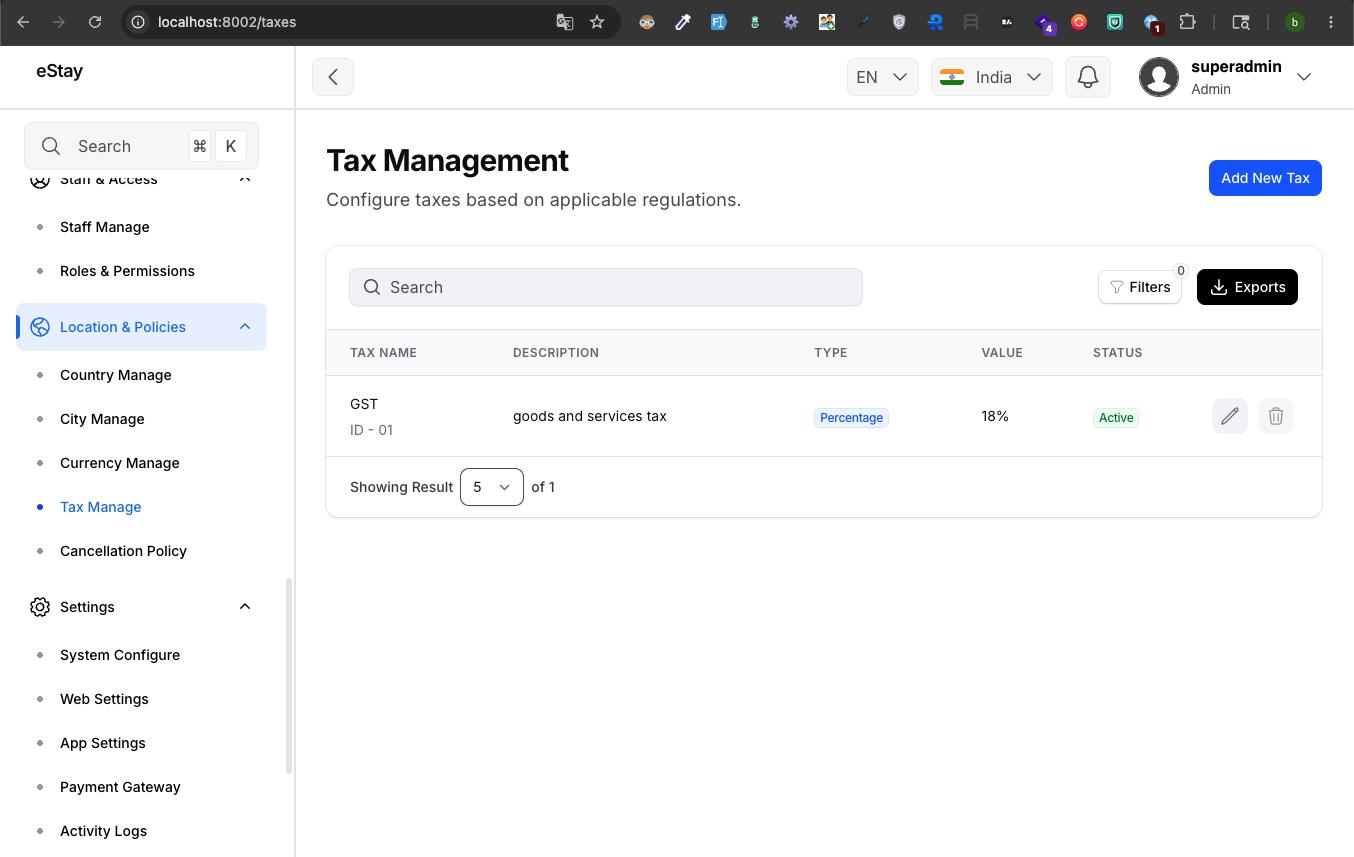Select Tax Manage in the sidebar

pos(101,507)
